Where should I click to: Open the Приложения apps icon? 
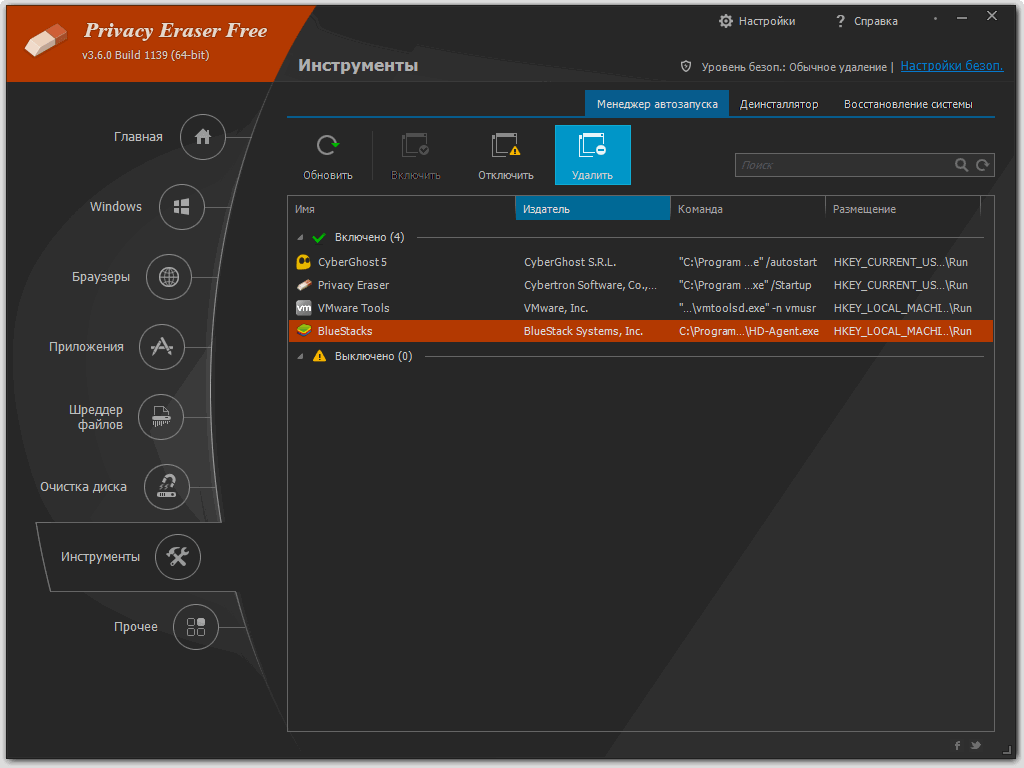pyautogui.click(x=161, y=347)
